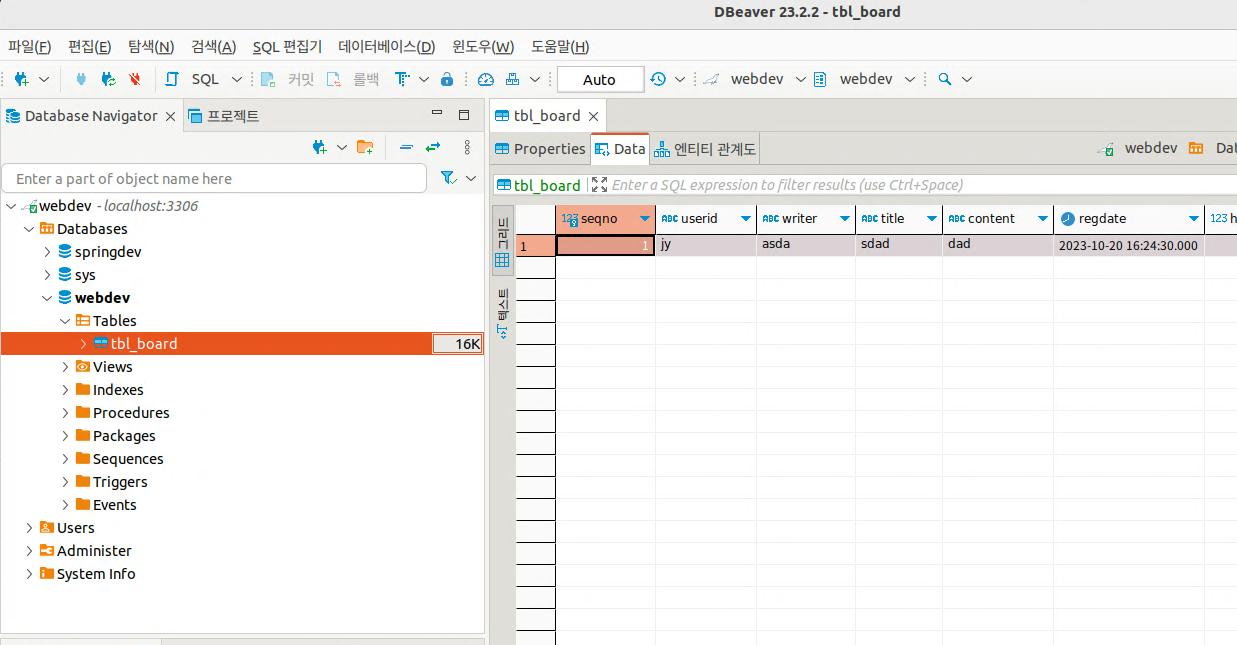Open the seqno column sort/filter arrow
Screen dimensions: 1237x645
click(x=645, y=219)
